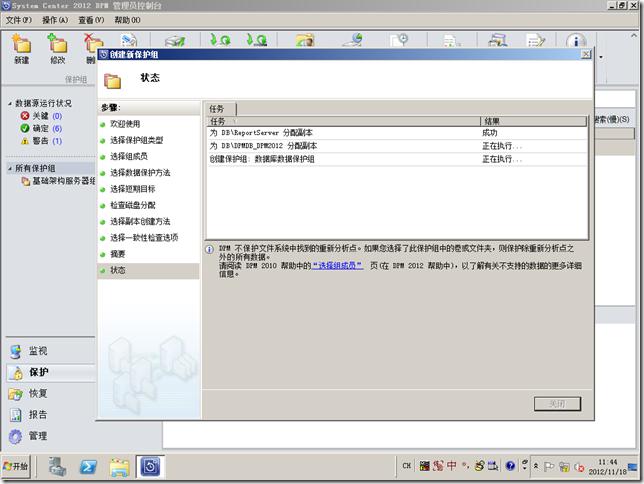Open the 管理 (Management) workspace
The image size is (644, 484).
point(38,436)
